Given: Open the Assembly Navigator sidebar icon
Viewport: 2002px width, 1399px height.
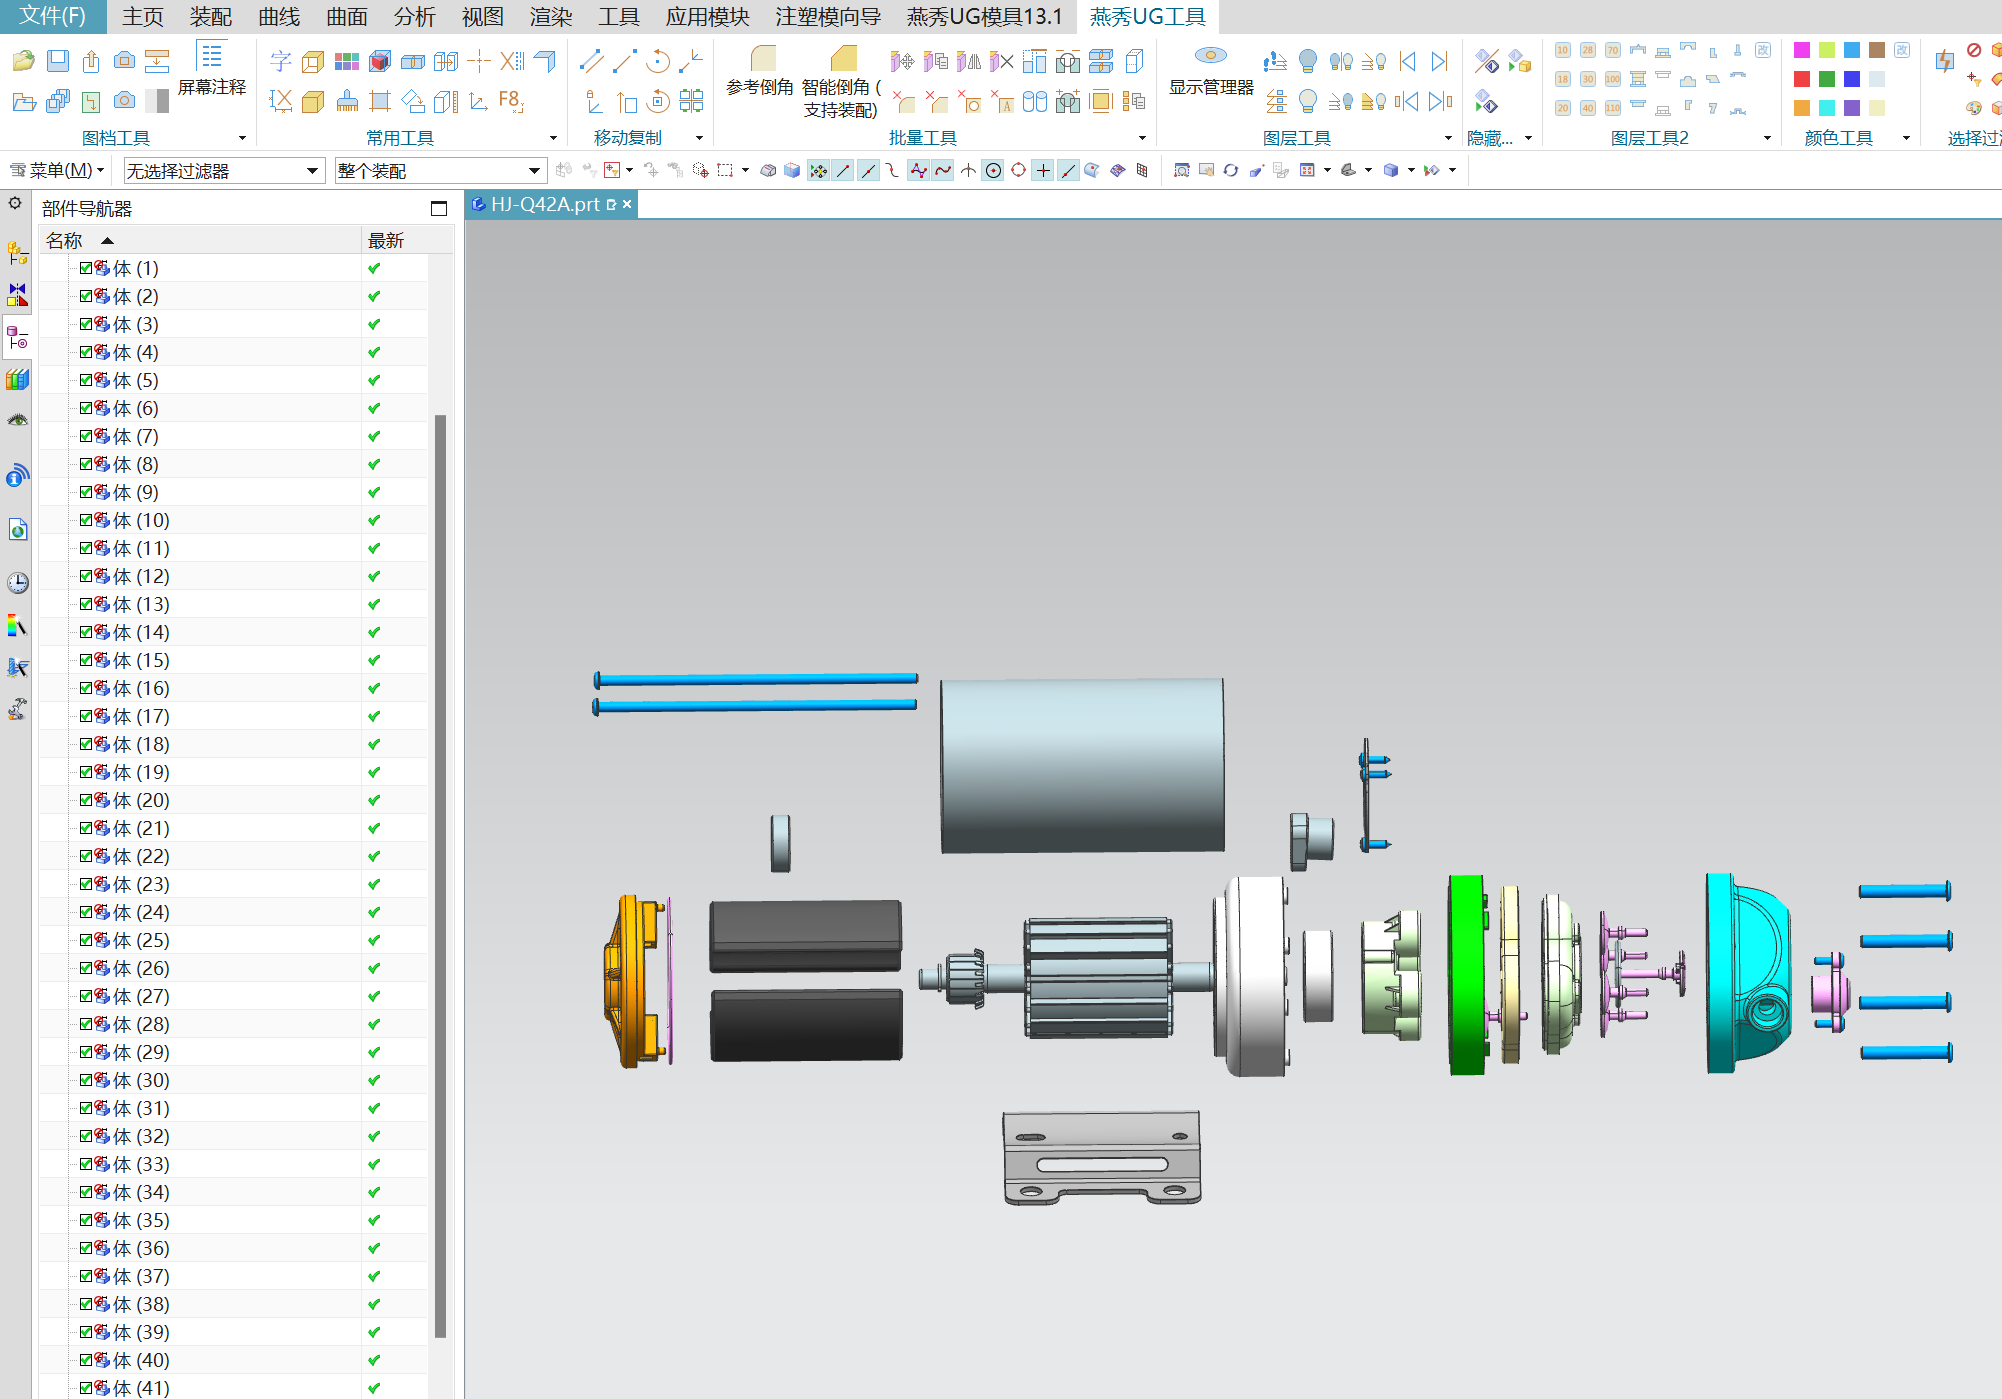Looking at the screenshot, I should 17,253.
